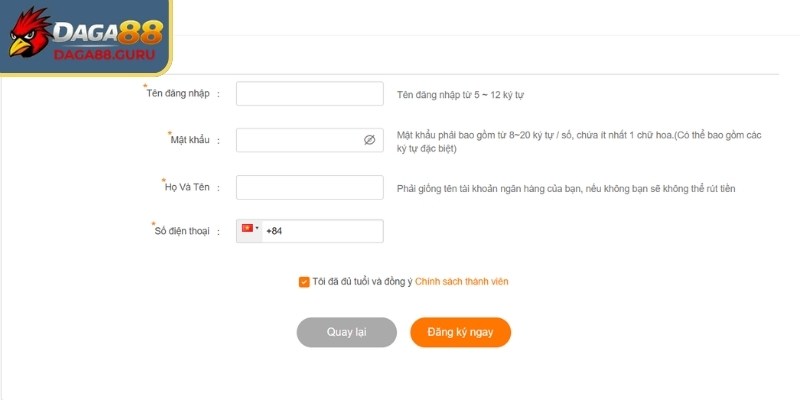Click the Tôi đã đủ tuổi agreement text
The height and width of the screenshot is (400, 800).
(x=362, y=281)
